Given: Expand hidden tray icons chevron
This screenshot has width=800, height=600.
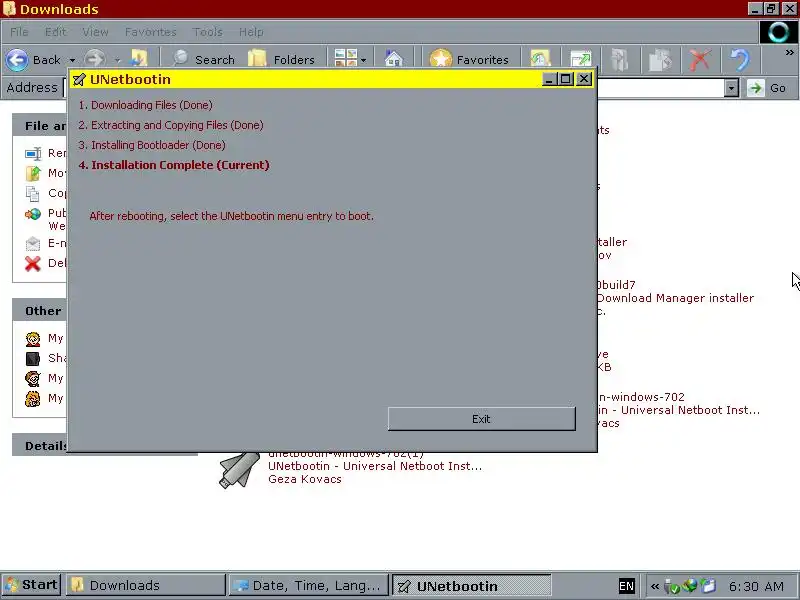Looking at the screenshot, I should 655,586.
